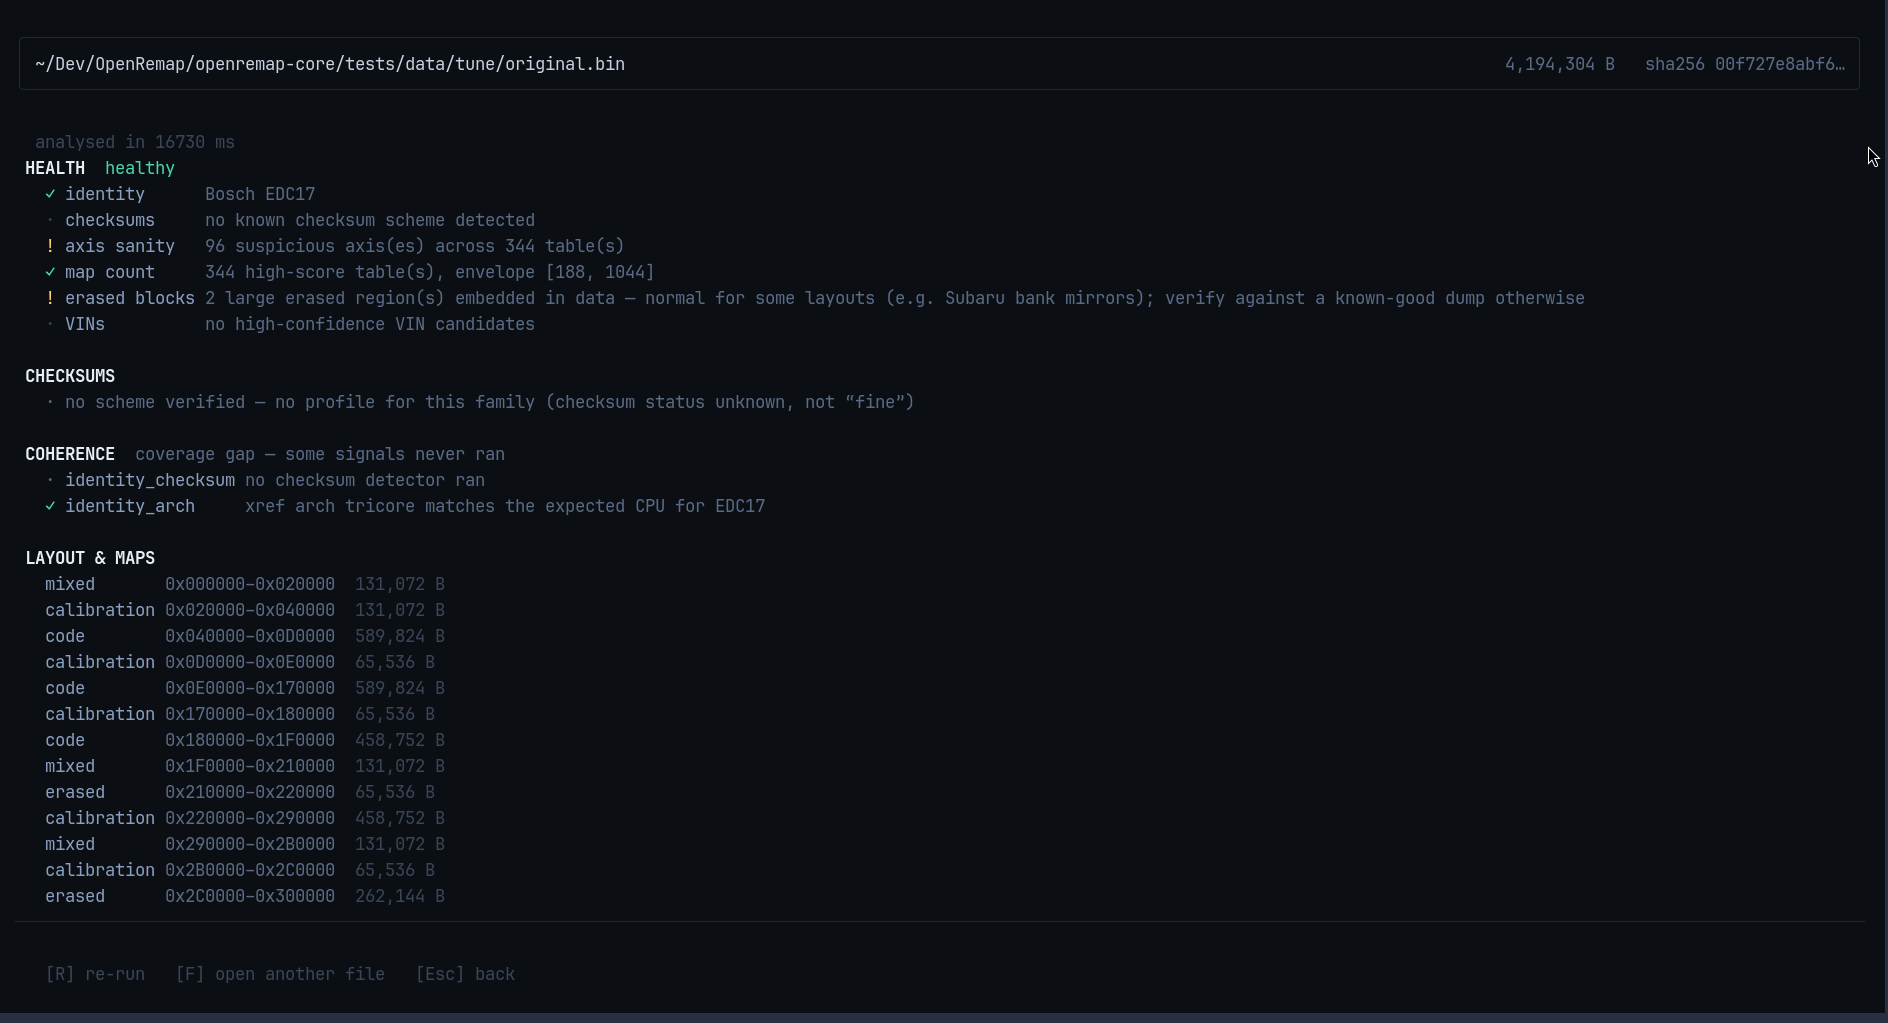Click the green check beside identity_arch
Image resolution: width=1888 pixels, height=1023 pixels.
tap(50, 506)
